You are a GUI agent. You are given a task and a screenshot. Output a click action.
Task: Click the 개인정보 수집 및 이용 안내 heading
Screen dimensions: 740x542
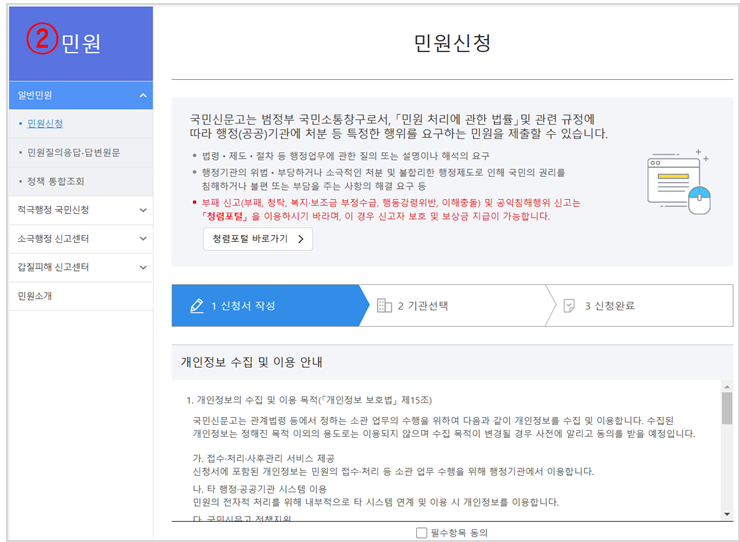(252, 362)
